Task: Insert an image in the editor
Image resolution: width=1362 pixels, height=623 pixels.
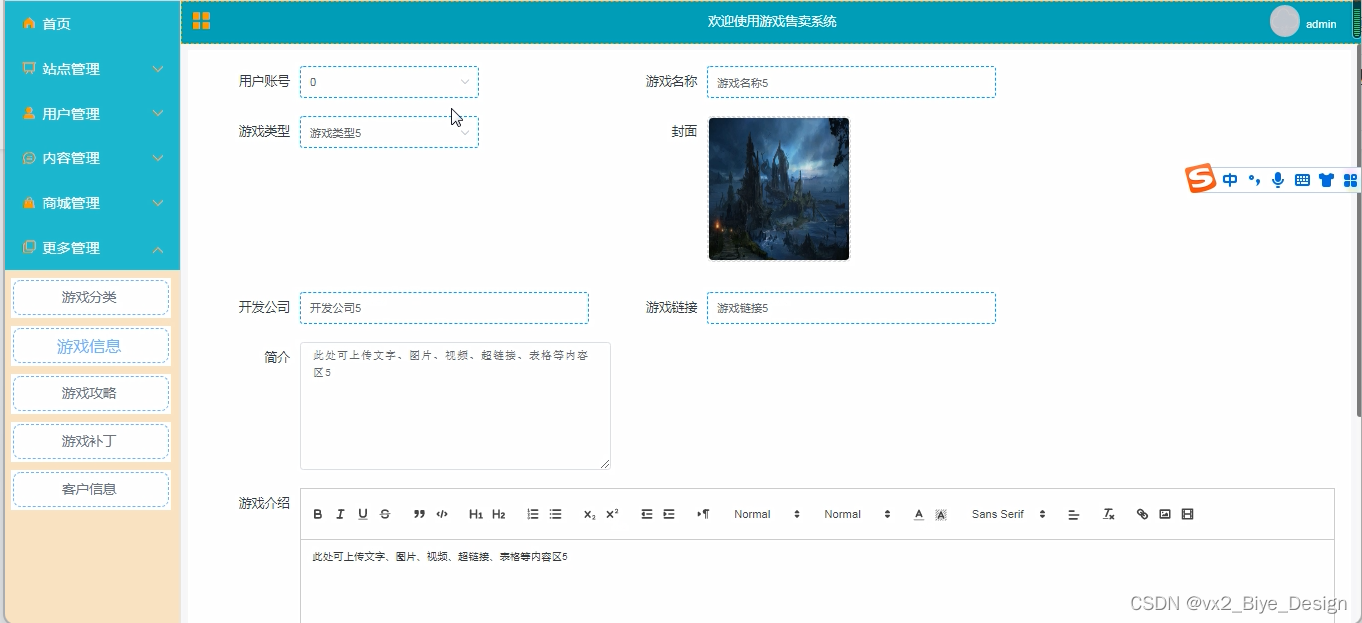Action: [1165, 514]
